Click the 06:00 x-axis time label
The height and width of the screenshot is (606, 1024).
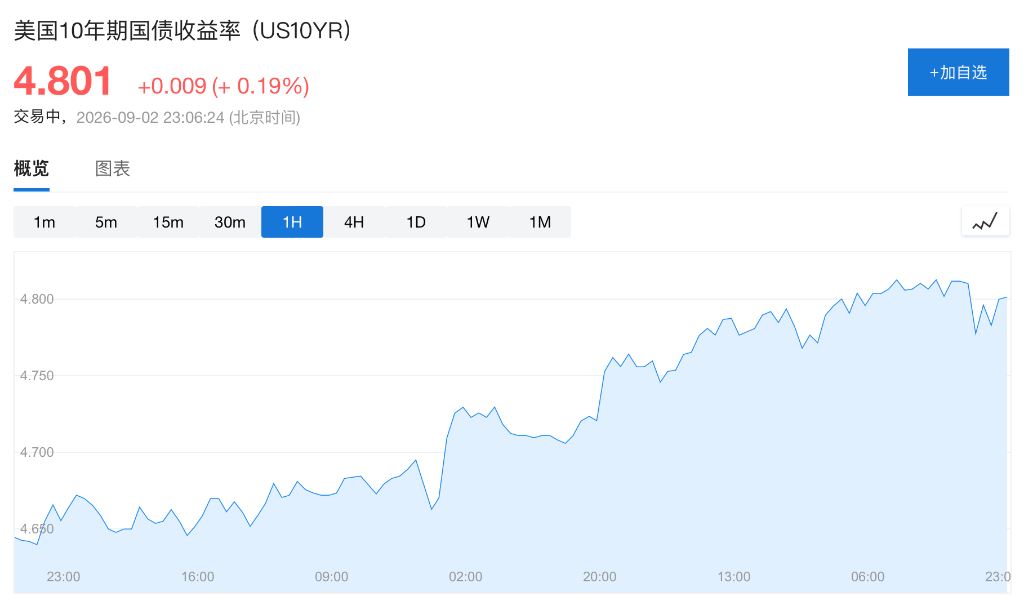point(868,577)
